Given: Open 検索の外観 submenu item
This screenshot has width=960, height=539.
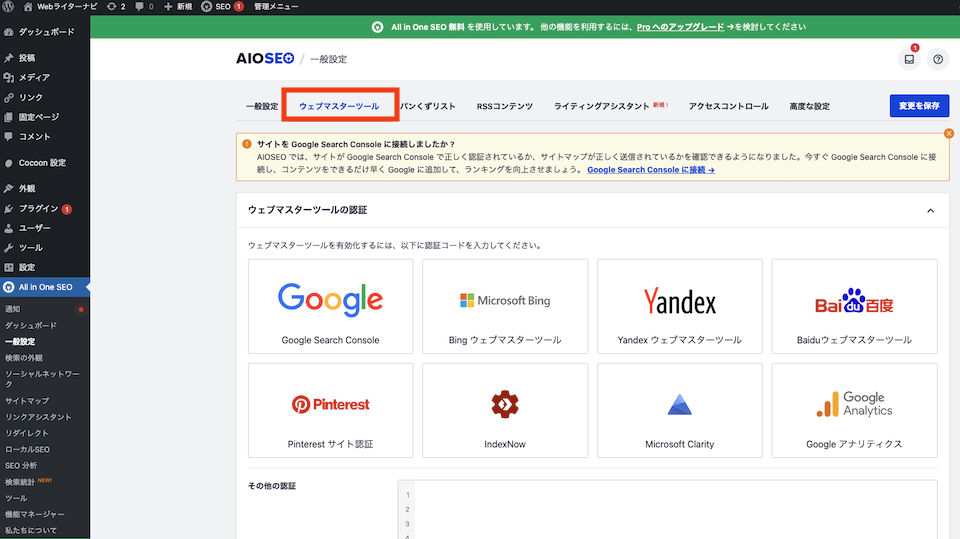Looking at the screenshot, I should coord(24,358).
